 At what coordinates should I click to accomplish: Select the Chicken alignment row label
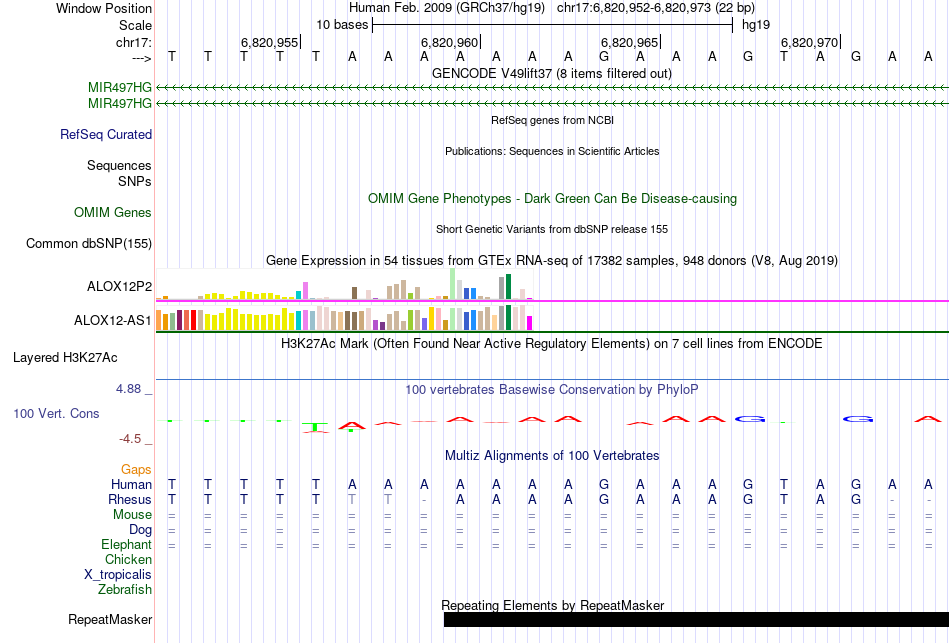coord(128,559)
